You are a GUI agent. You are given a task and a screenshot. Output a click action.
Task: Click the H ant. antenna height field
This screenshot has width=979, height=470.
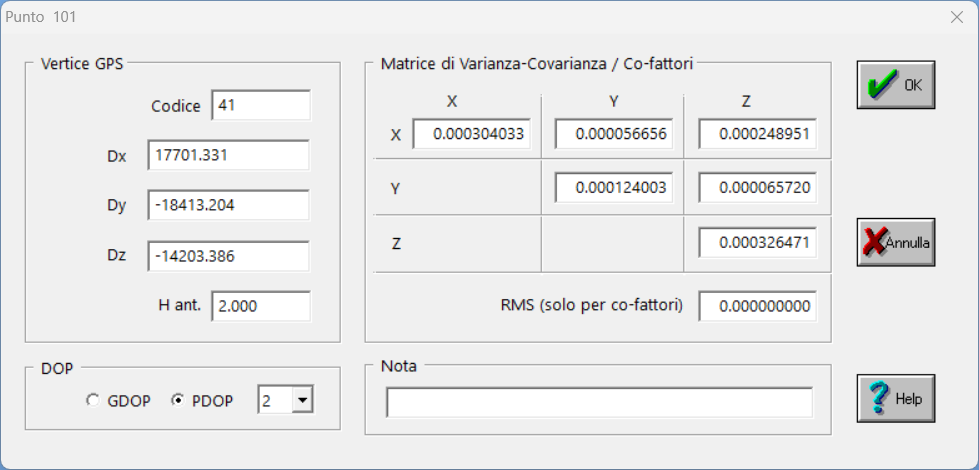261,306
